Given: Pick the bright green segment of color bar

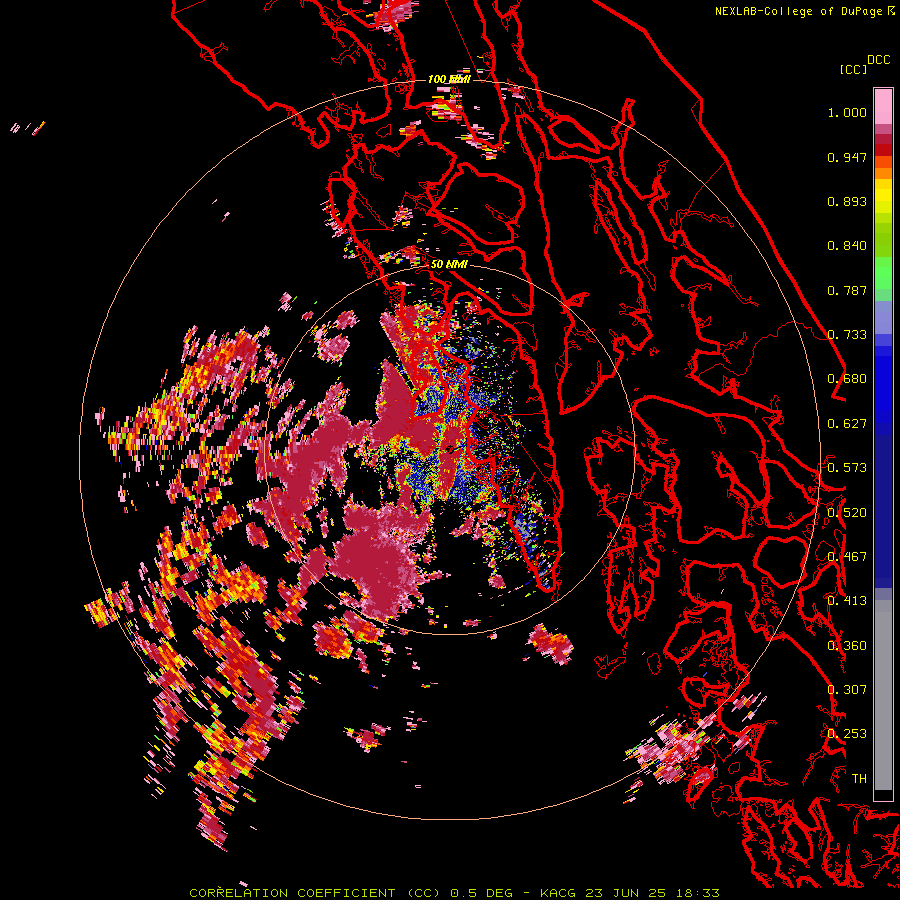Looking at the screenshot, I should click(x=883, y=273).
